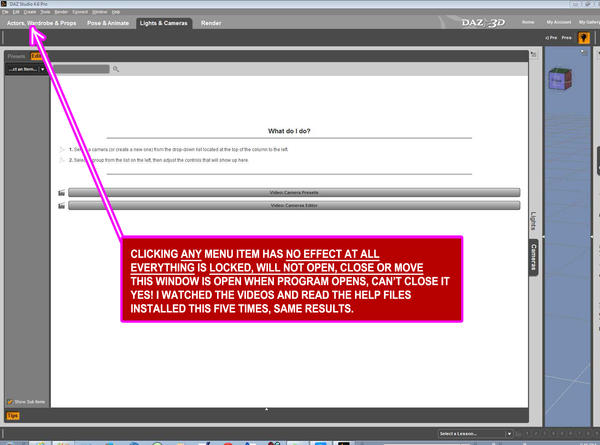Click the magnifying glass search icon

(x=116, y=69)
